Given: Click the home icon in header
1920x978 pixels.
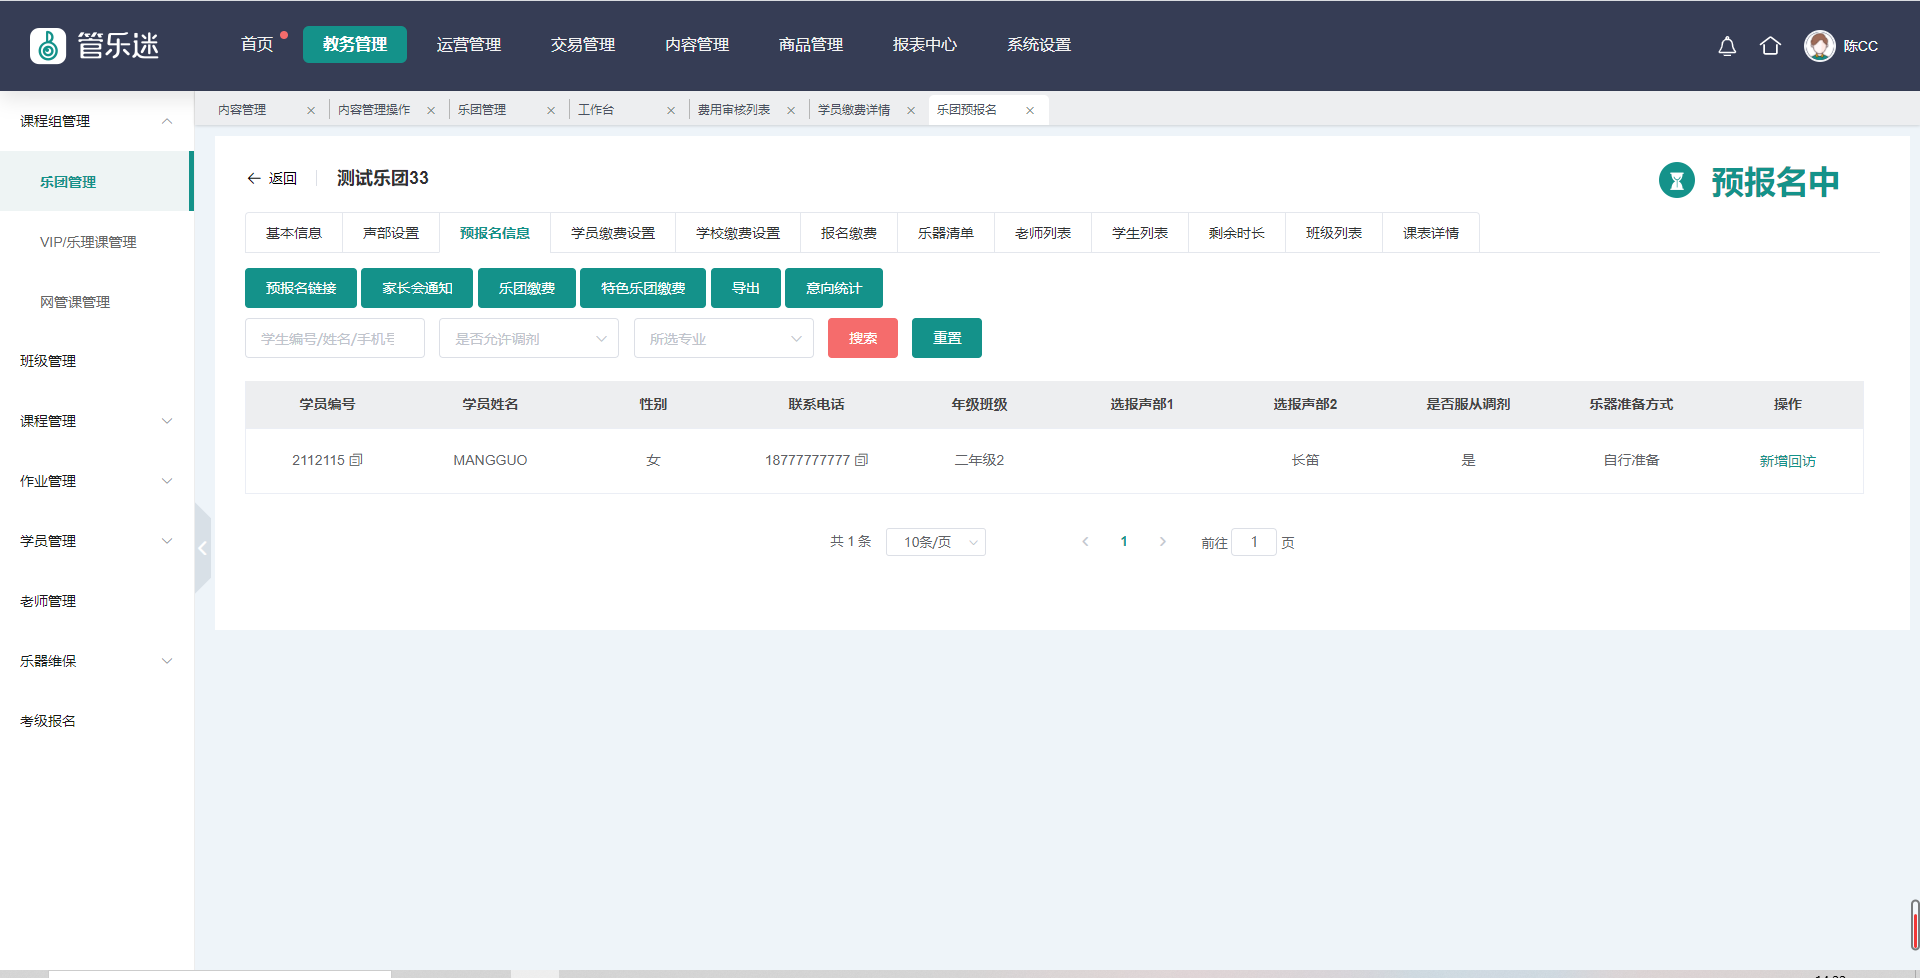Looking at the screenshot, I should click(x=1770, y=46).
